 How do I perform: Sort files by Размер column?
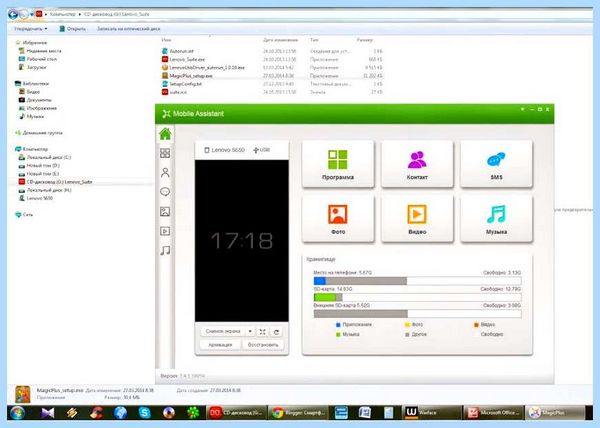tap(364, 40)
